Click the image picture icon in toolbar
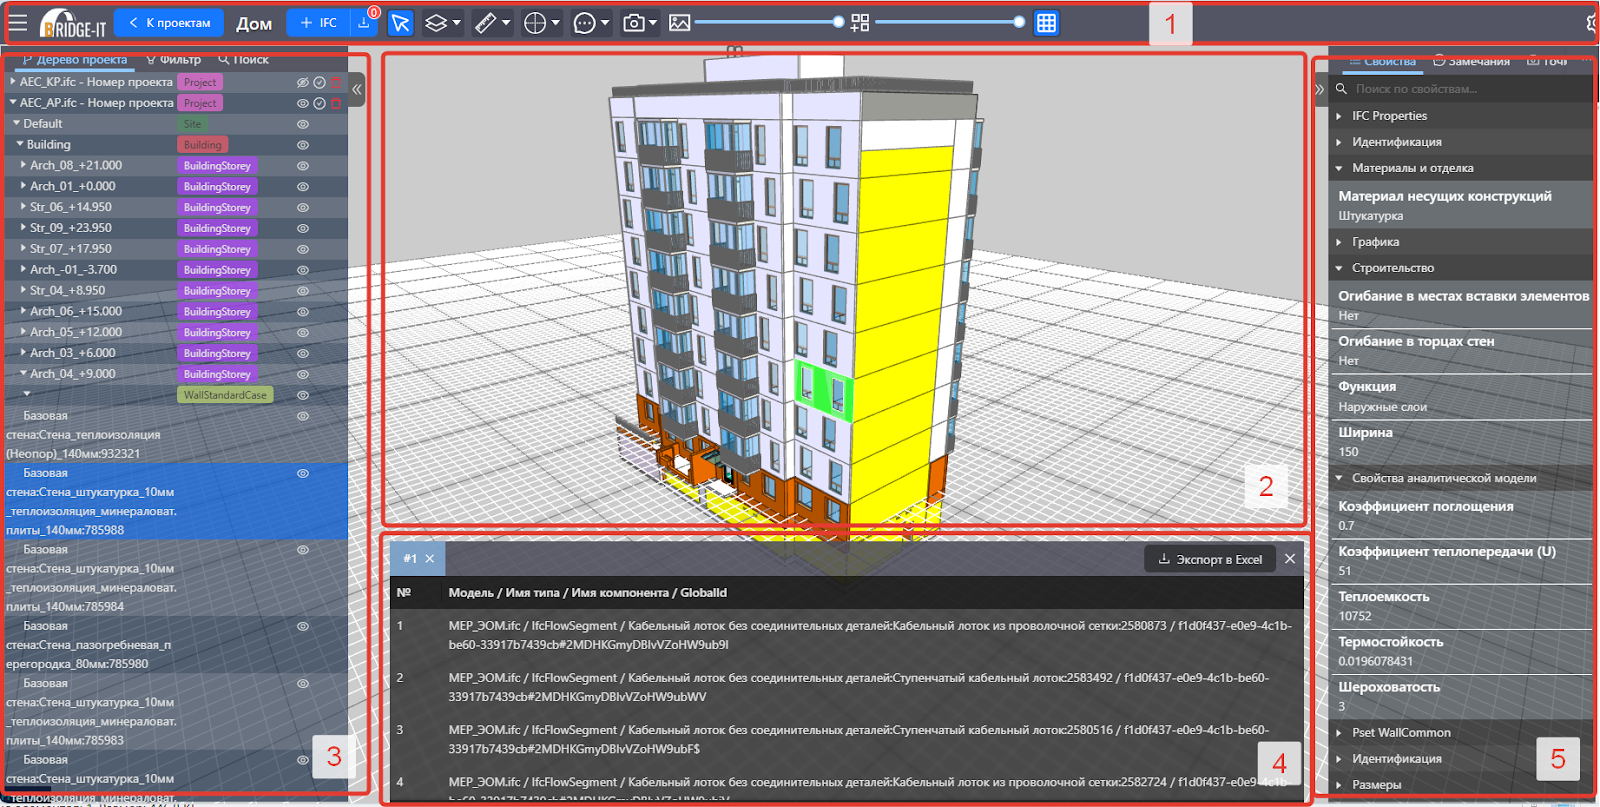The width and height of the screenshot is (1600, 807). [680, 23]
